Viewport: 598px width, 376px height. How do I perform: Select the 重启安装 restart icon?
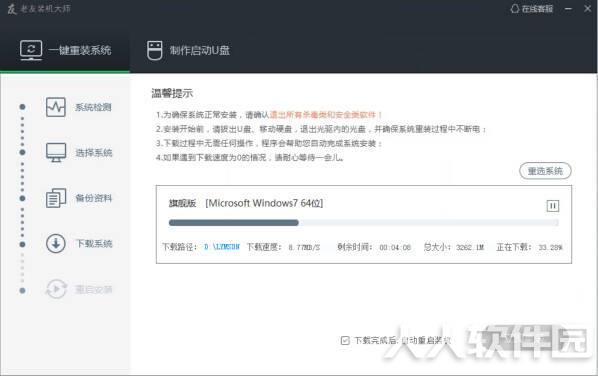tap(56, 289)
